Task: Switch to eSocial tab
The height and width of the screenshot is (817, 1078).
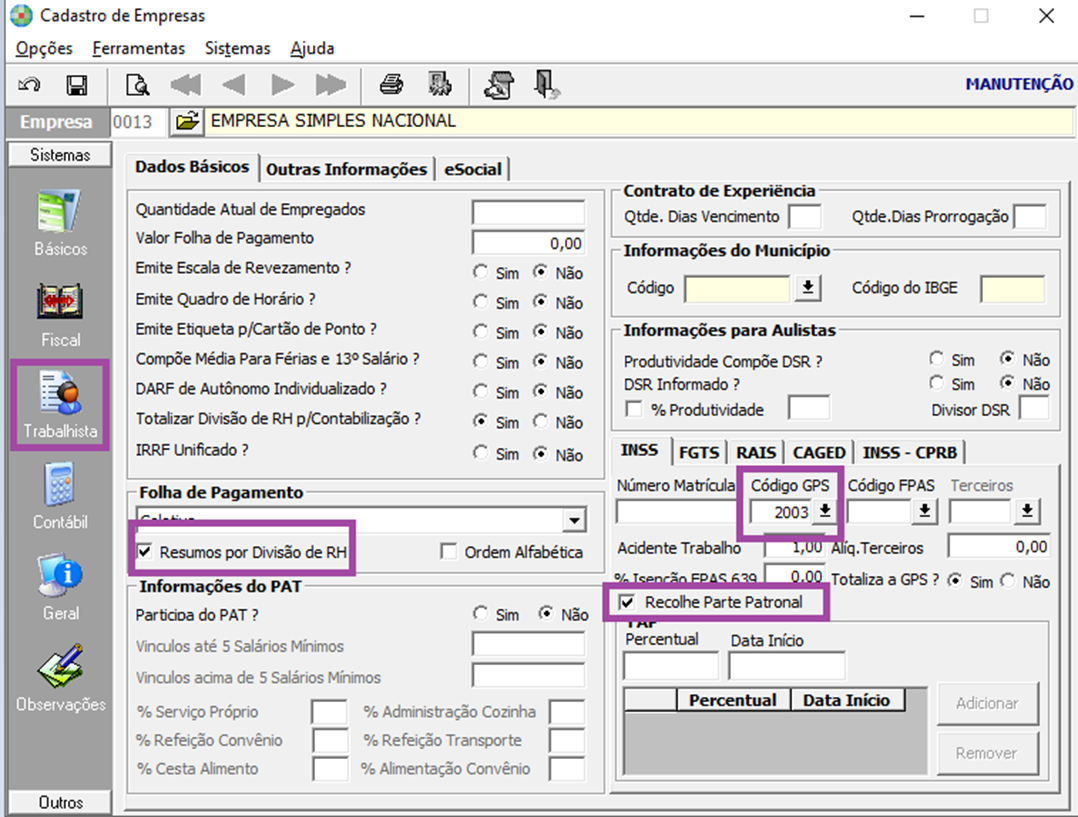Action: [473, 169]
